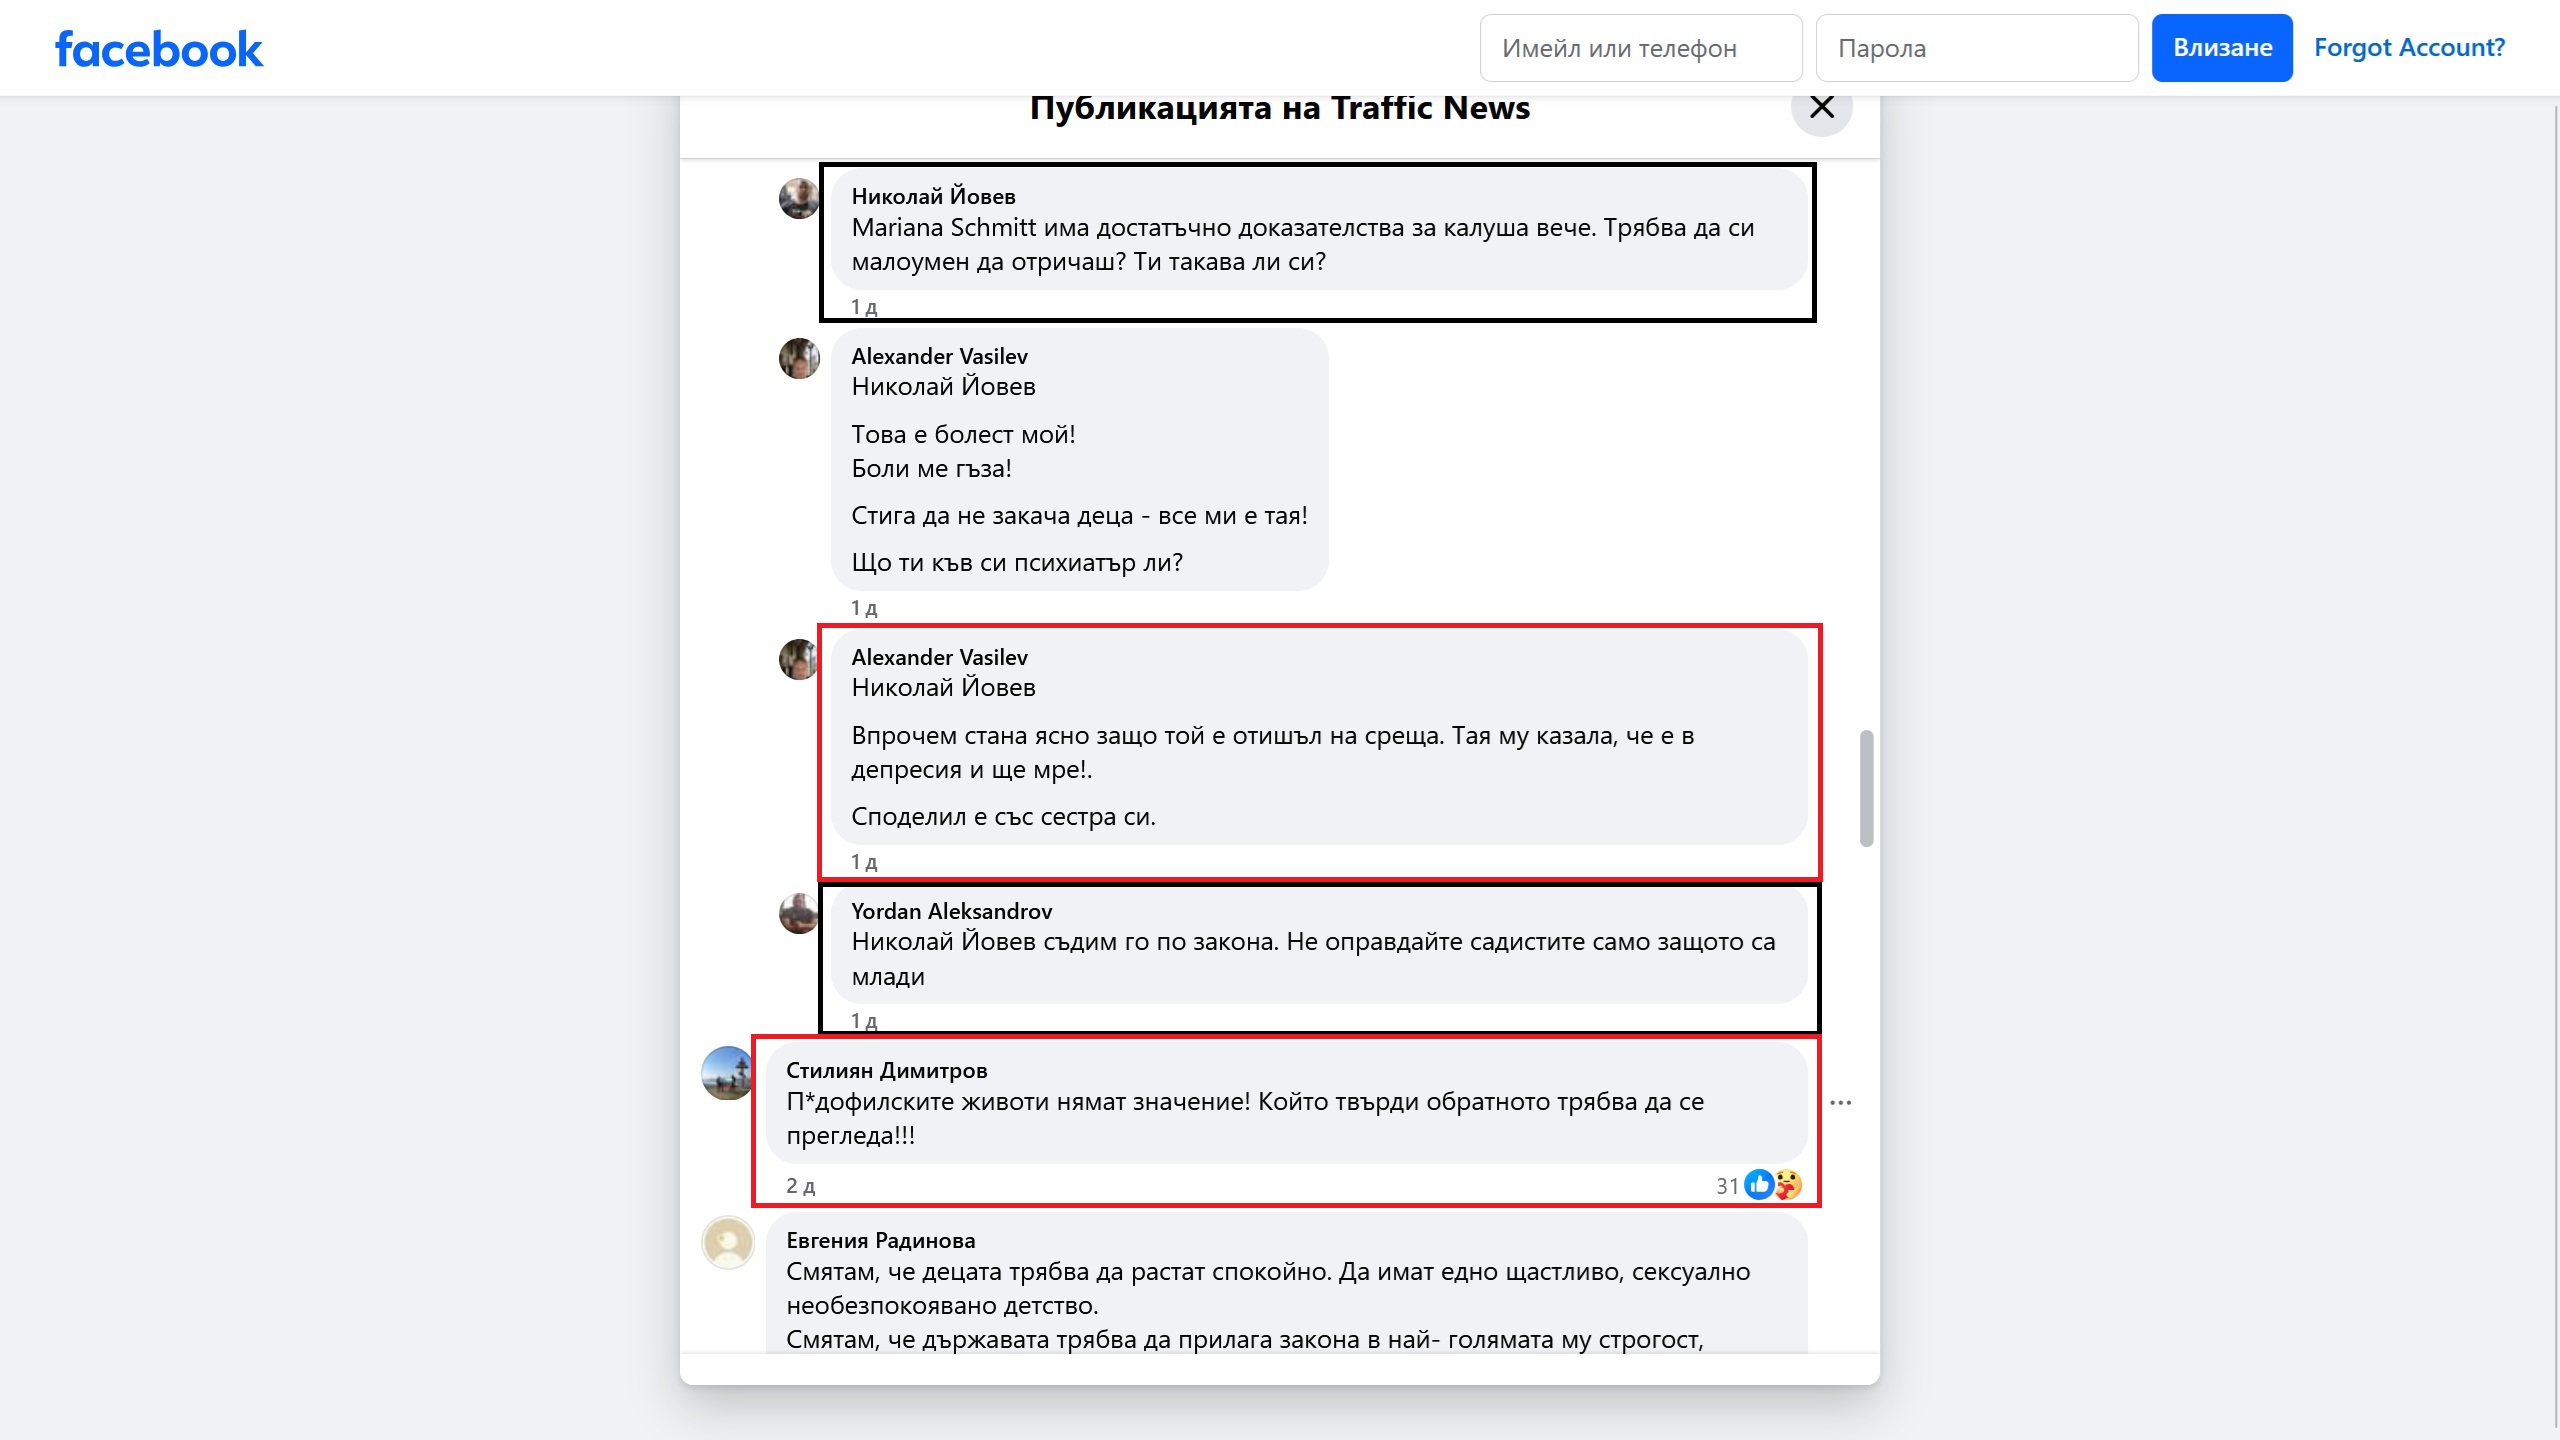
Task: Click the text 'животи нямат значение!'
Action: coord(1106,1102)
